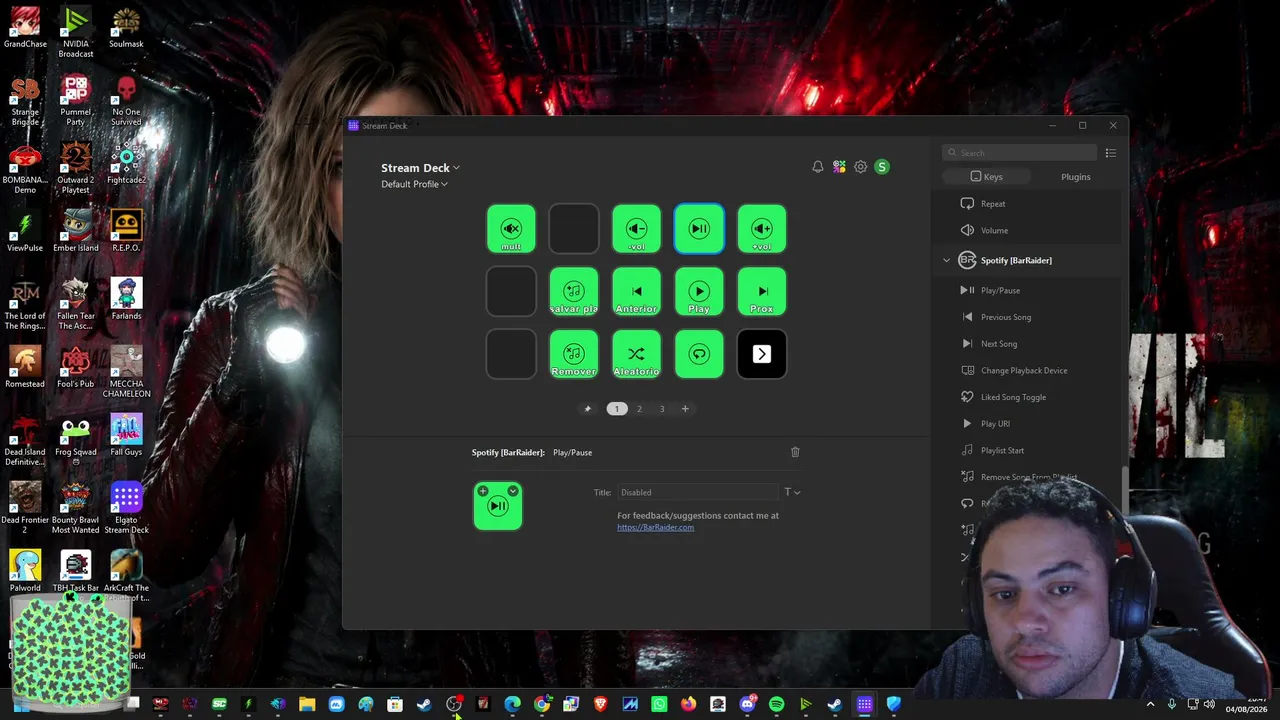This screenshot has width=1280, height=720.
Task: Select the 'Anterior' previous track key
Action: pos(636,292)
